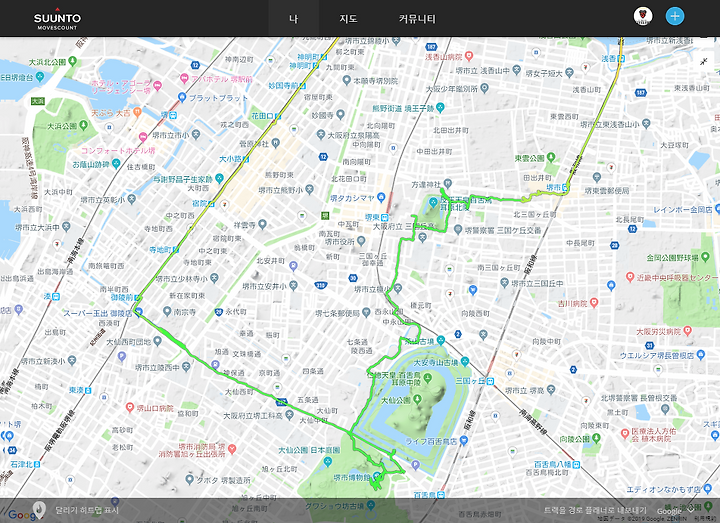This screenshot has height=523, width=720.
Task: Click the blue plus add button
Action: (x=675, y=17)
